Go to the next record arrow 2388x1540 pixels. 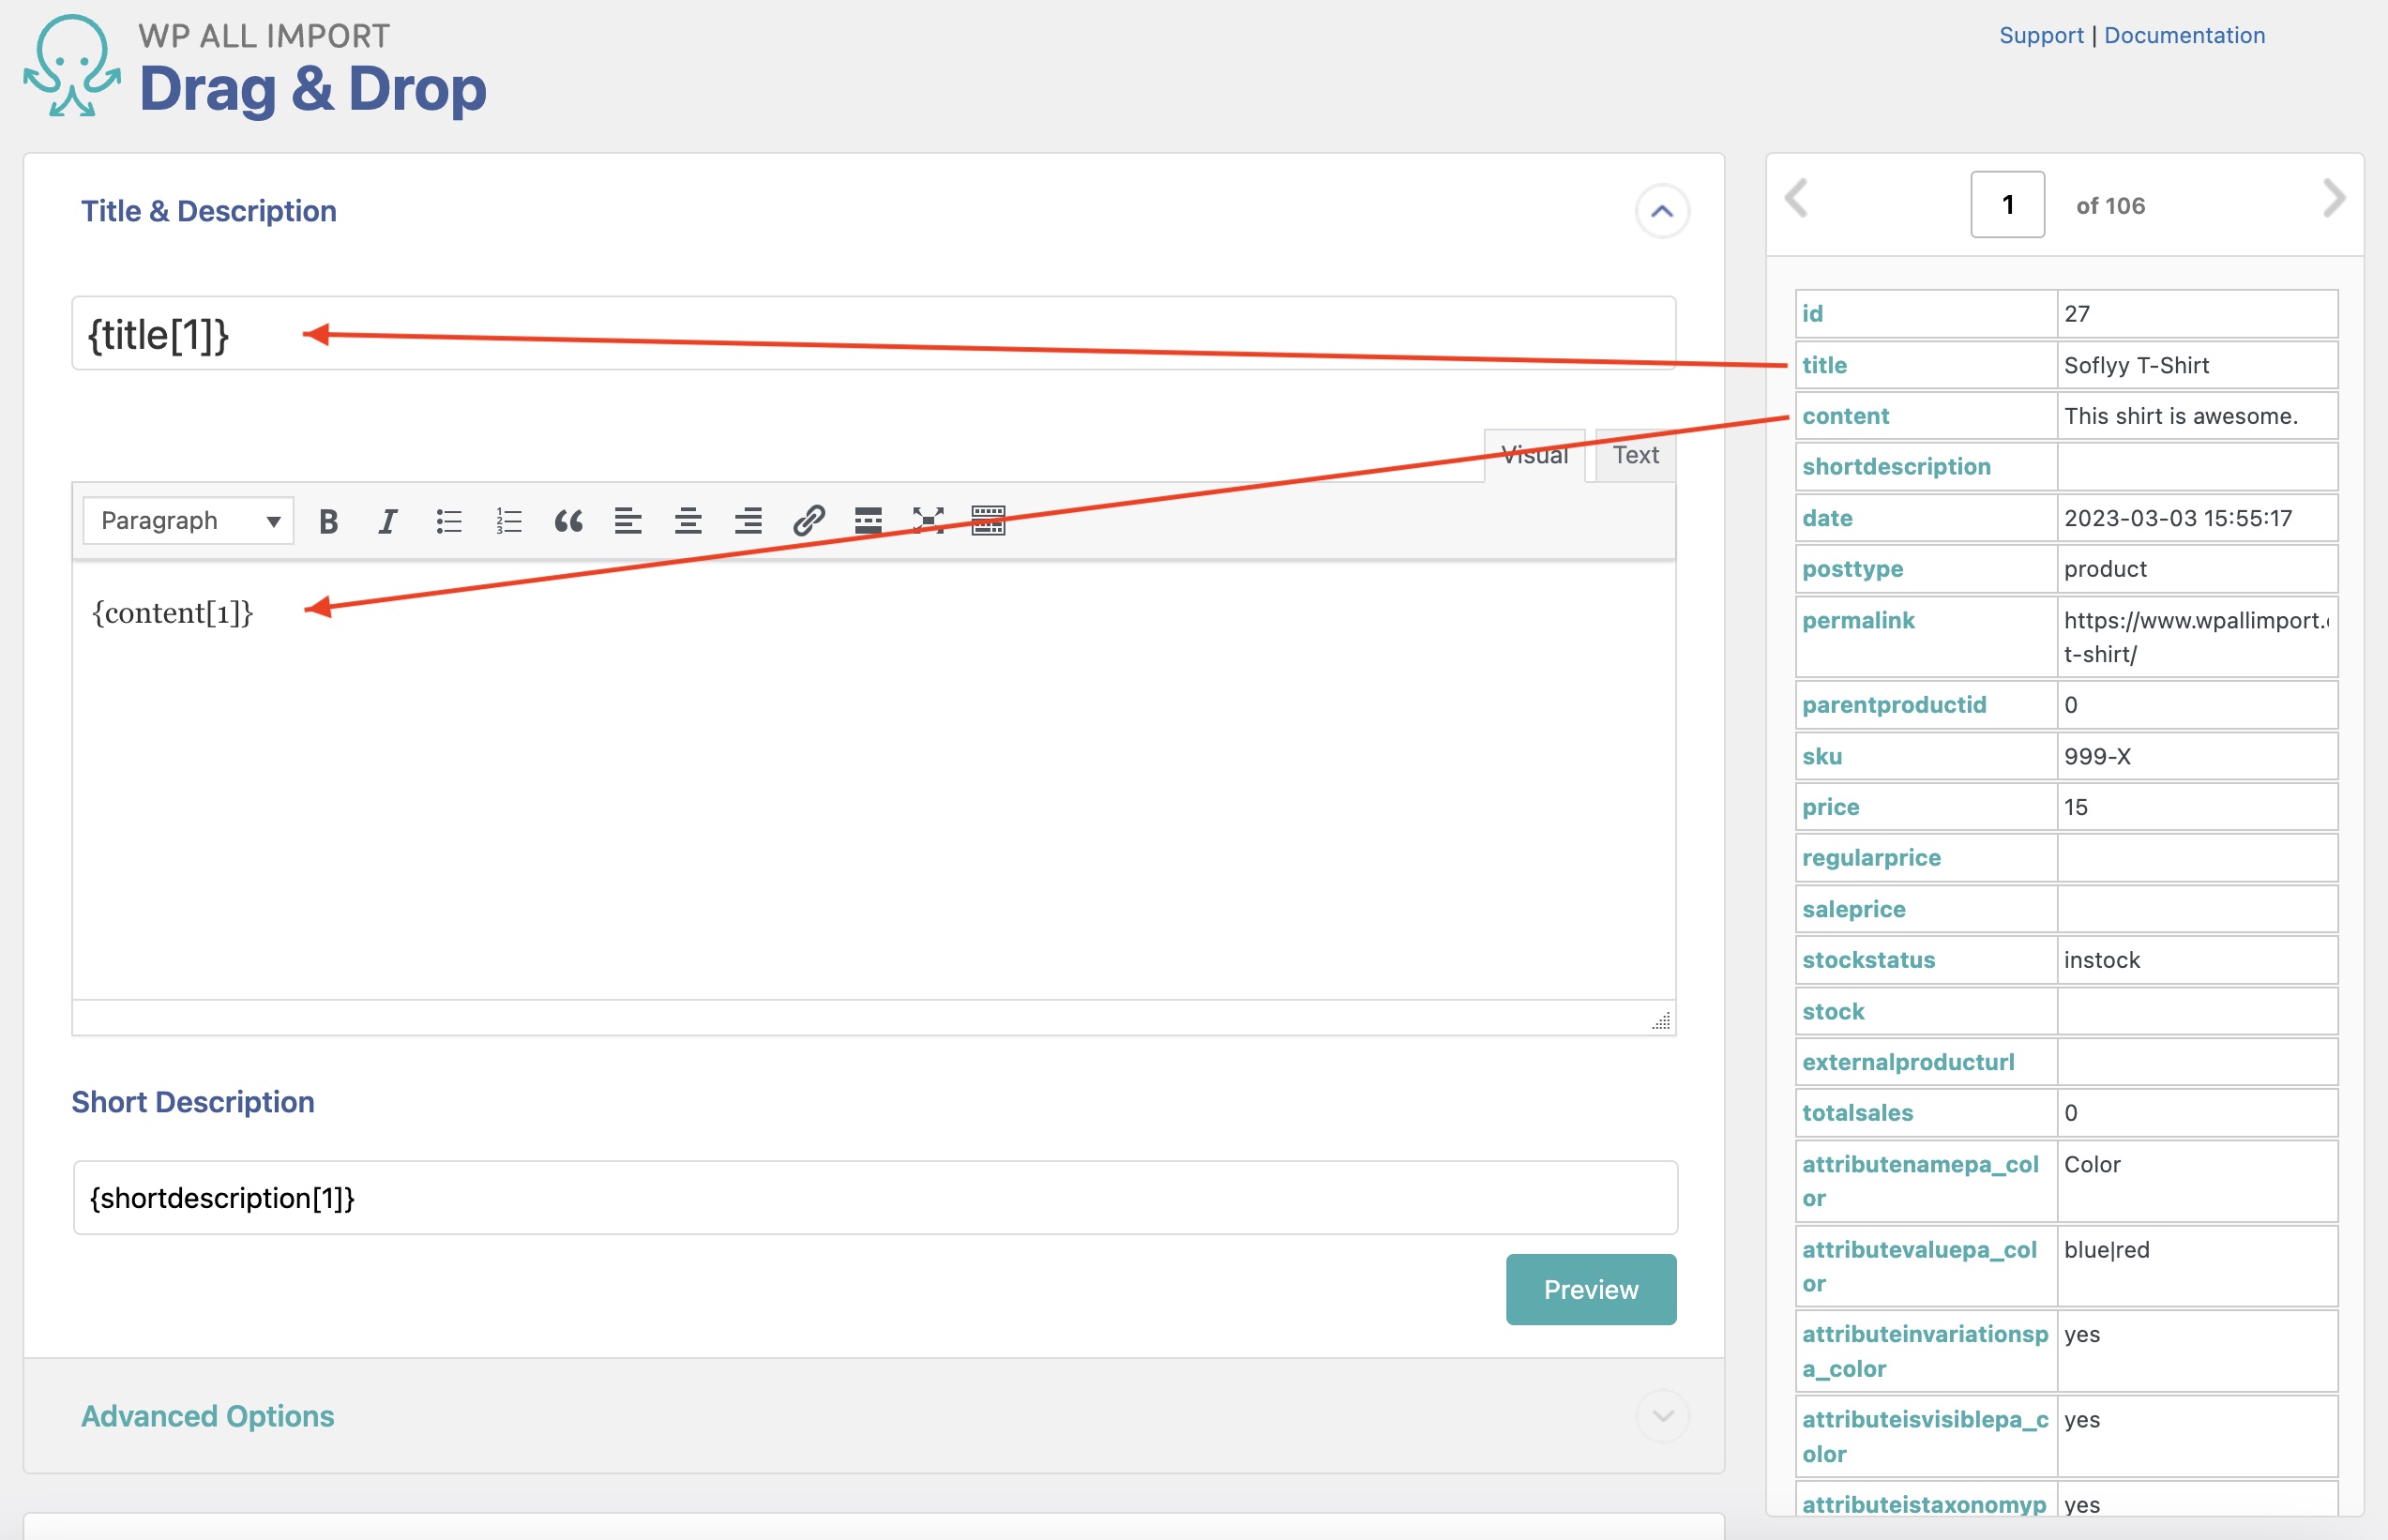(2333, 199)
